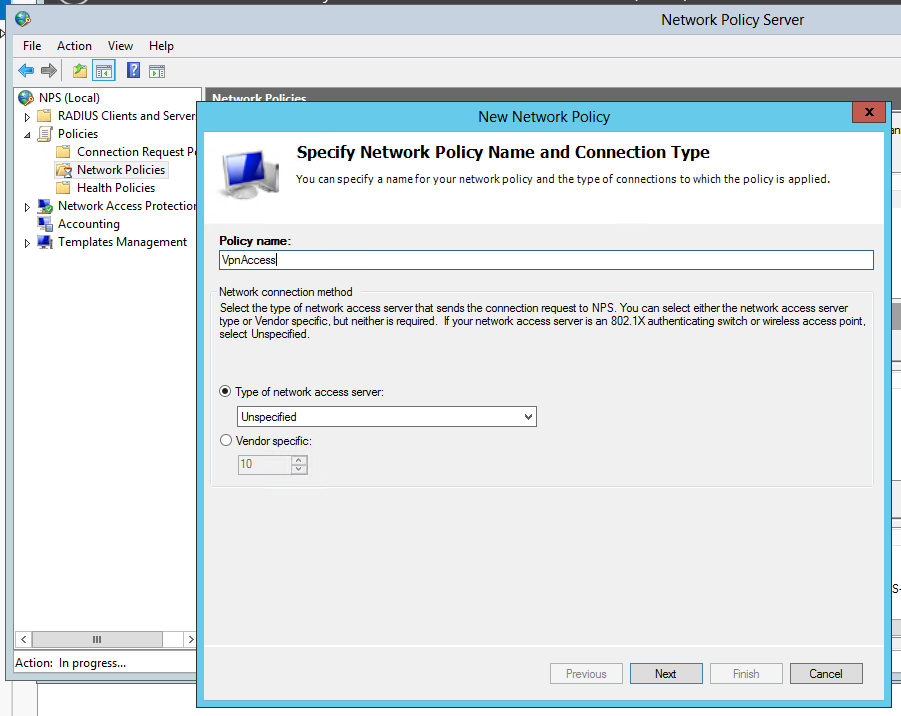Screen dimensions: 901x716
Task: Decrease the Vendor specific value spinner
Action: (299, 469)
